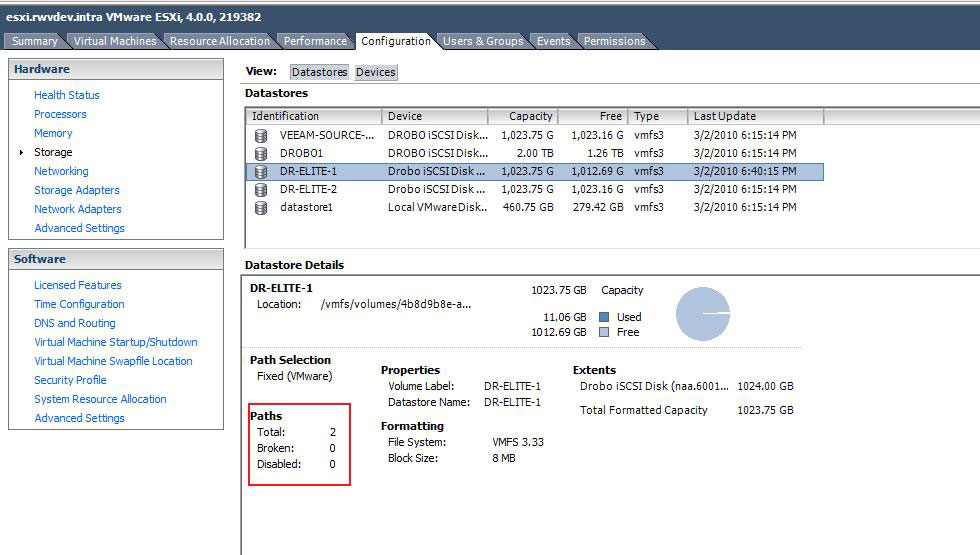Open Virtual Machine Startup/Shutdown settings
980x555 pixels.
[116, 342]
